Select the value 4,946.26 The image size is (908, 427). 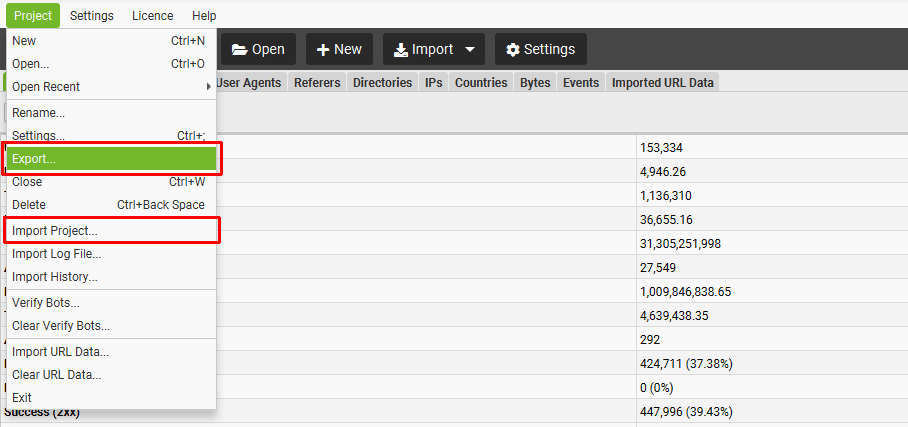[663, 172]
